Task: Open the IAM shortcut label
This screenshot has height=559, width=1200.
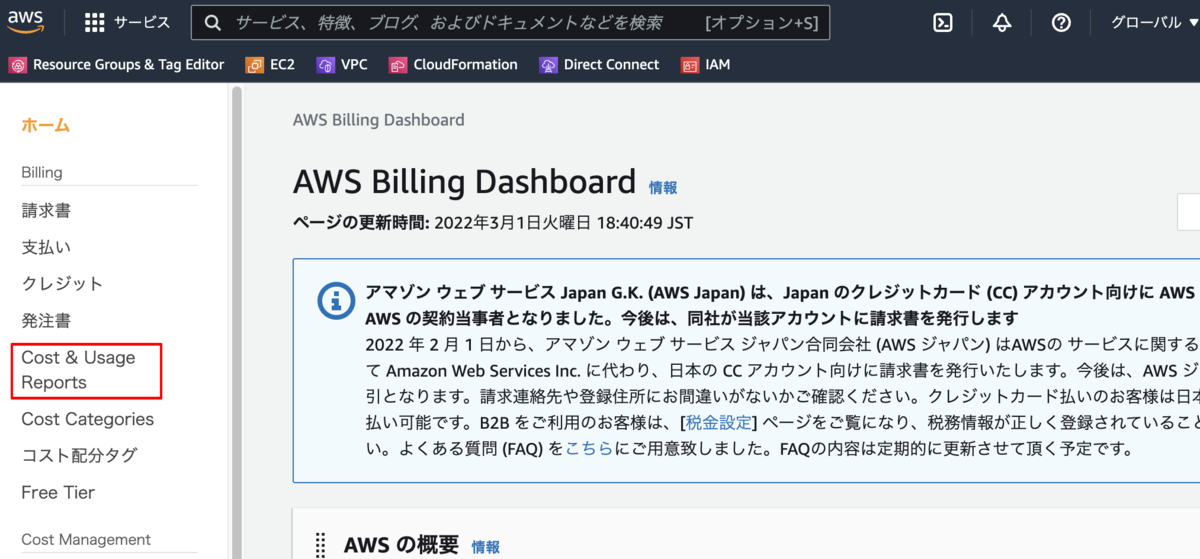Action: (718, 65)
